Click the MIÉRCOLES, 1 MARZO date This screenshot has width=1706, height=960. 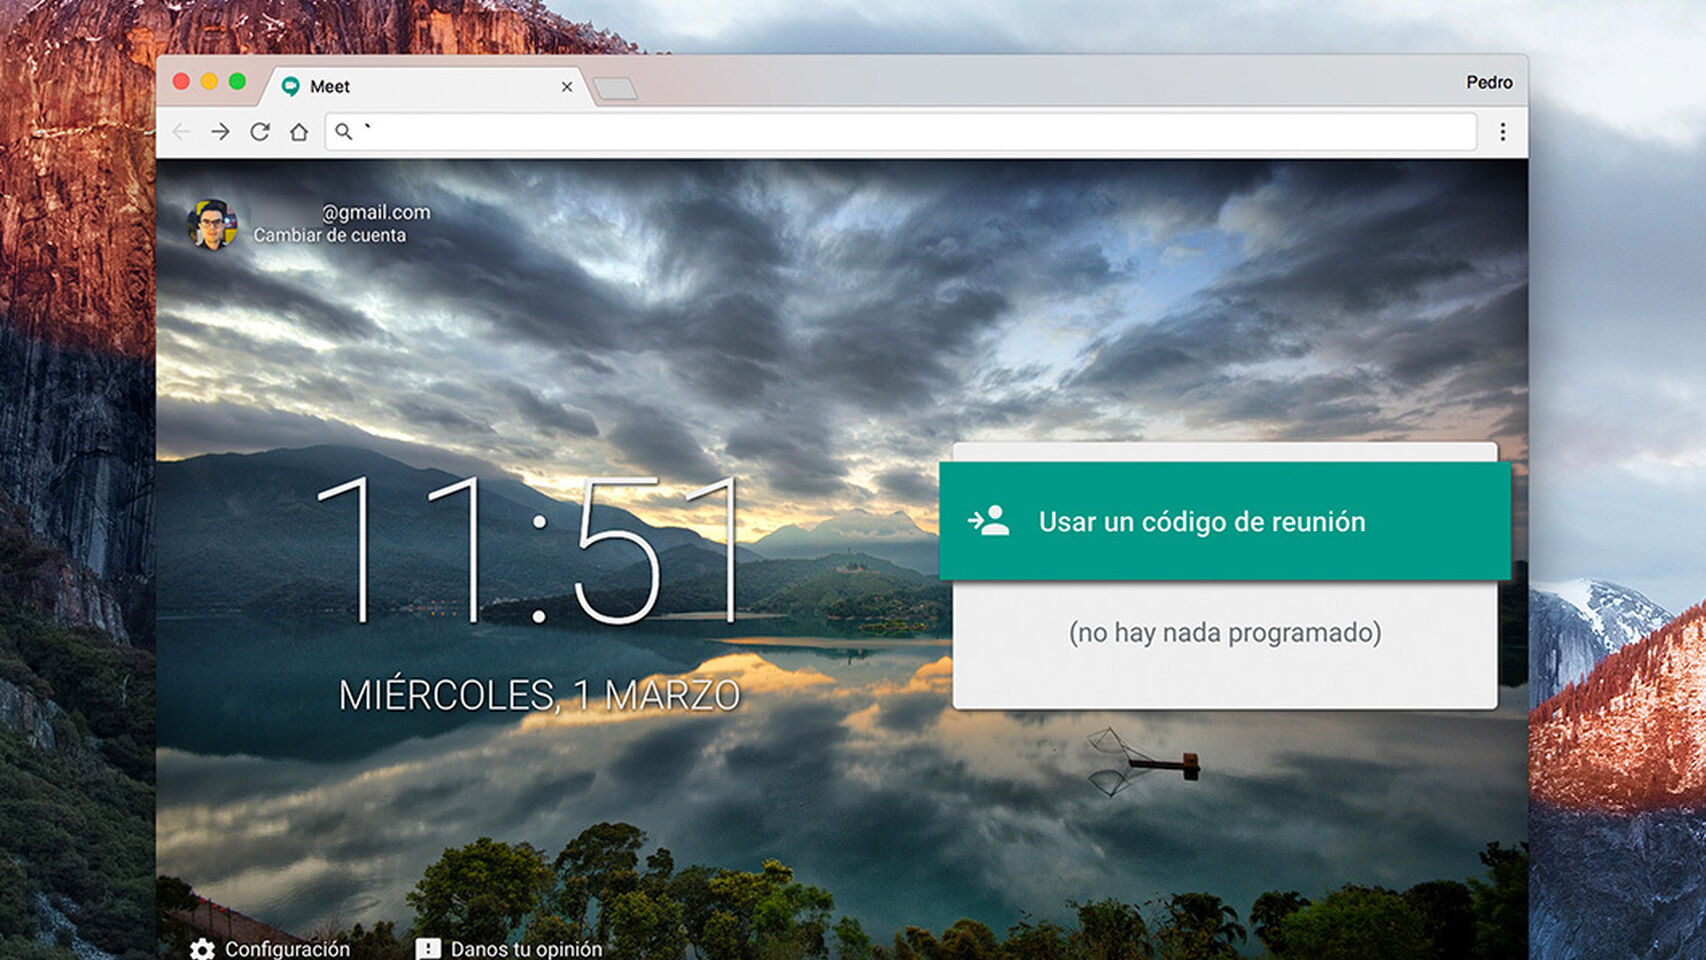click(x=539, y=695)
